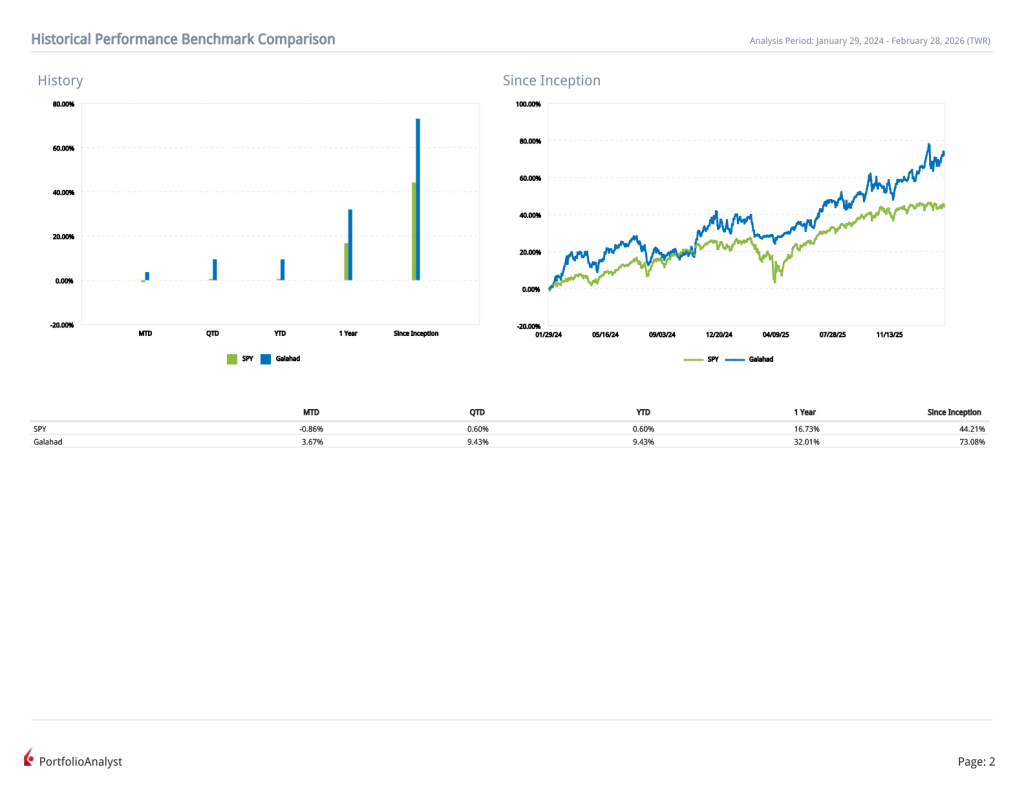Click the 80.00% label on History chart axis
Image resolution: width=1024 pixels, height=791 pixels.
[x=63, y=105]
